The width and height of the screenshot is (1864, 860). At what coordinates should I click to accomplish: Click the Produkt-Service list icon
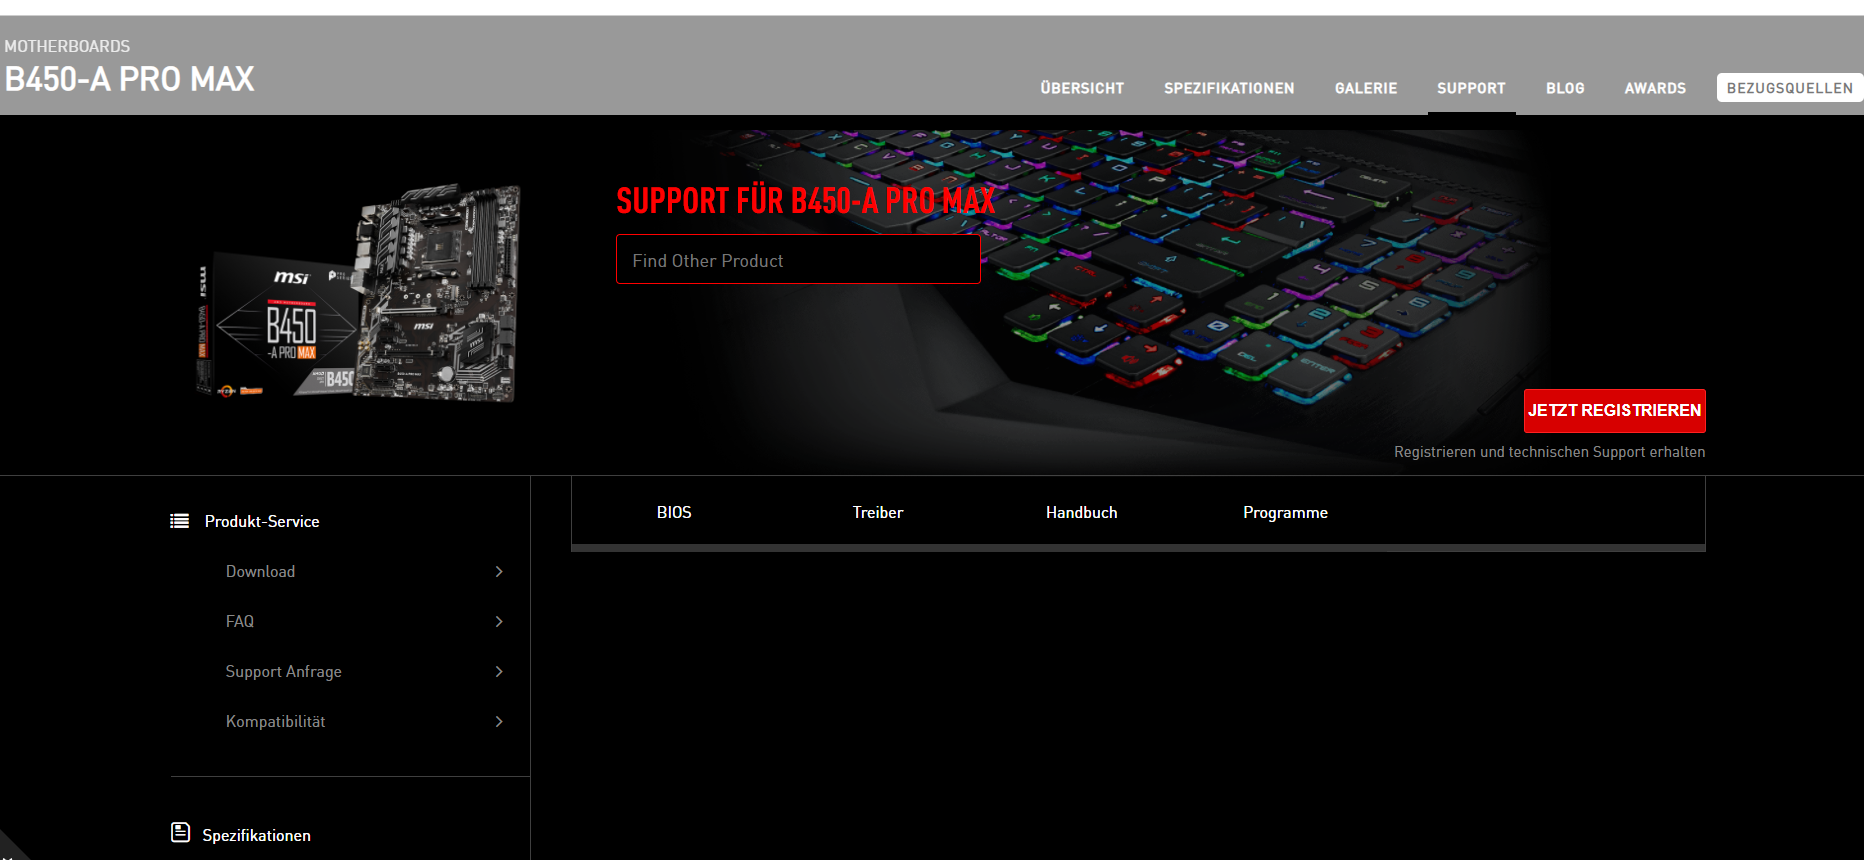click(x=180, y=521)
